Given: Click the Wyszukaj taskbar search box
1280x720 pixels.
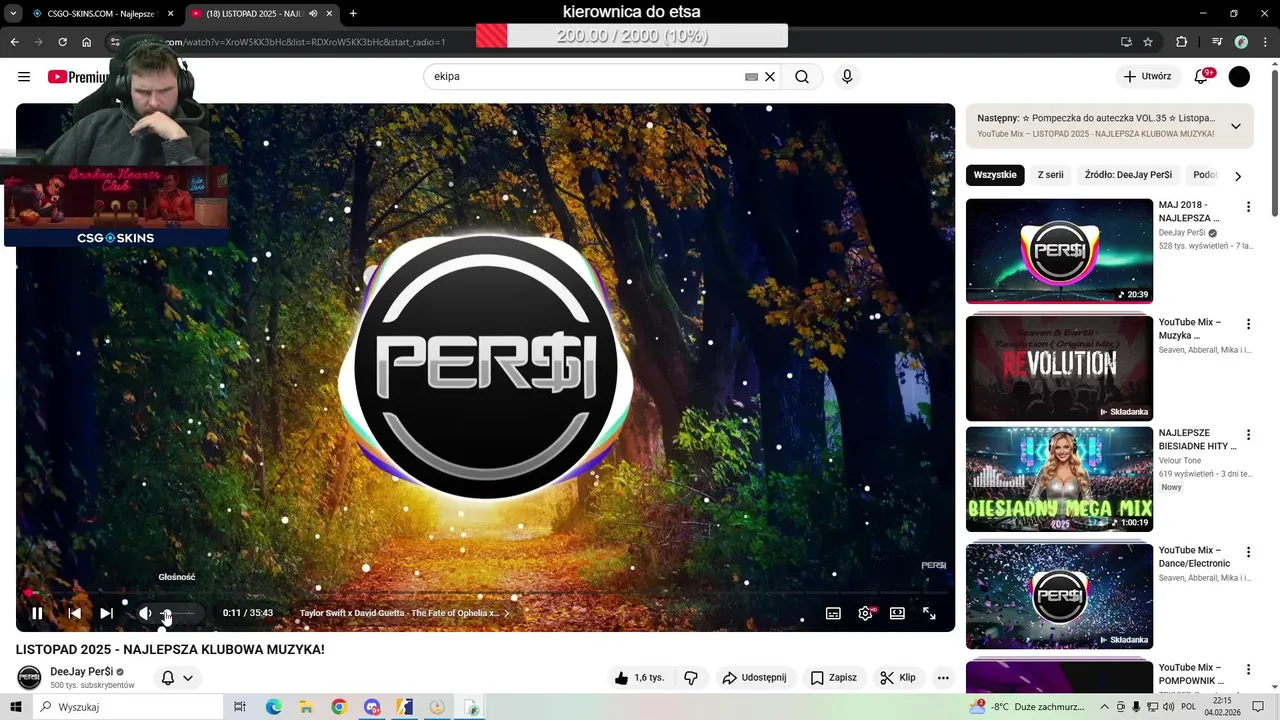Looking at the screenshot, I should 129,707.
